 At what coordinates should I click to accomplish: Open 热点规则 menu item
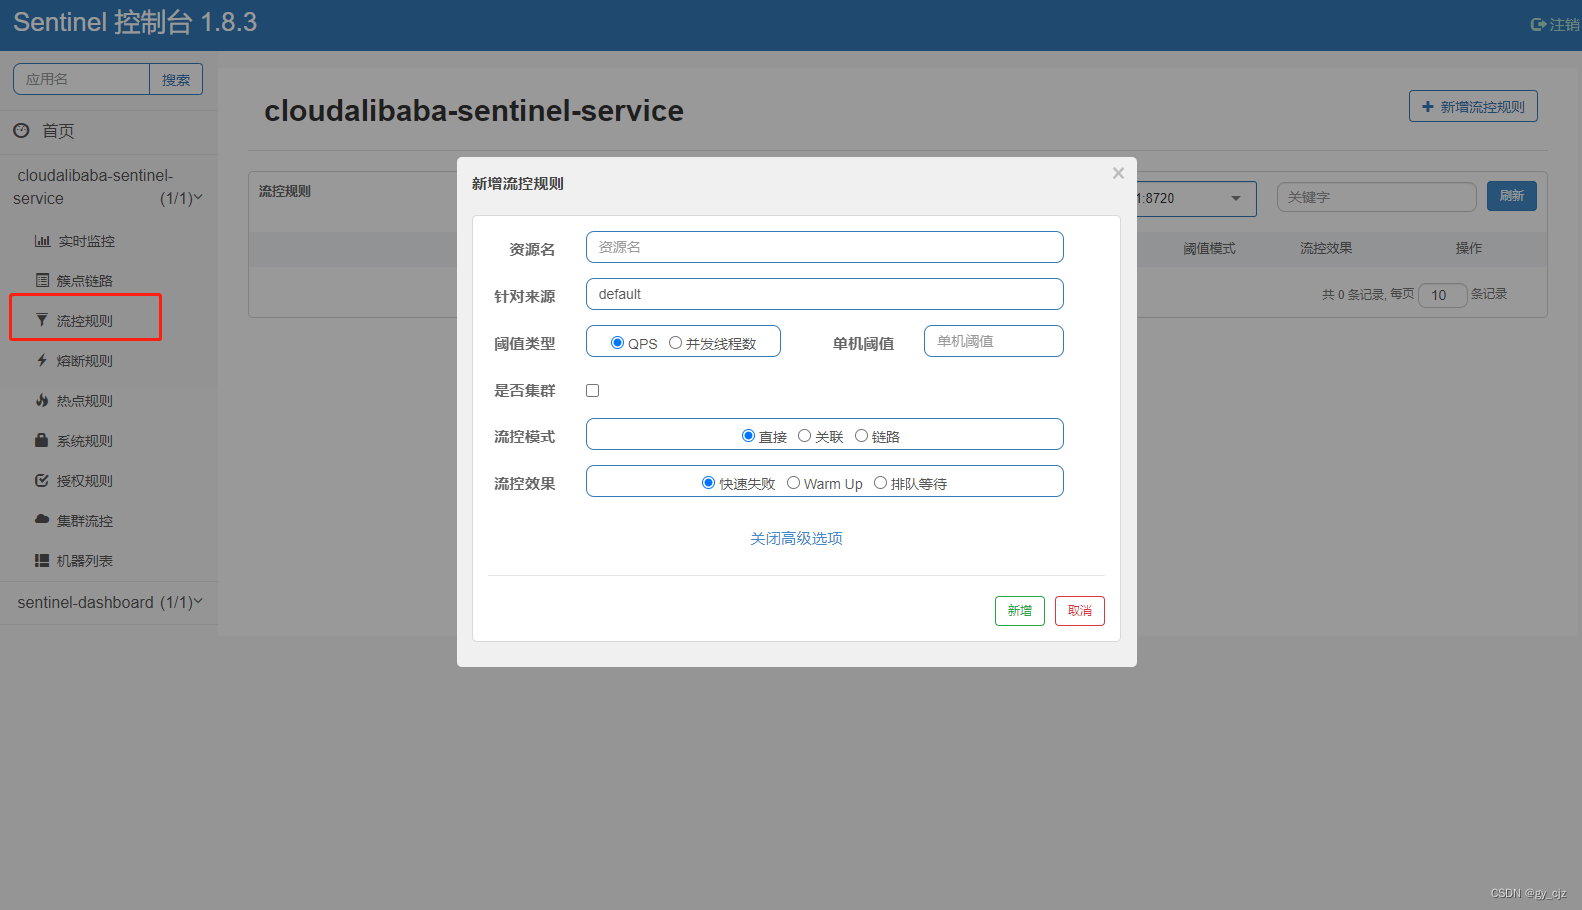pyautogui.click(x=85, y=401)
